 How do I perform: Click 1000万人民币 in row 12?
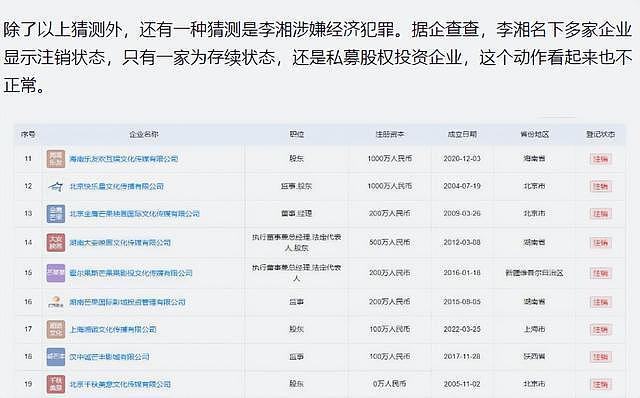pyautogui.click(x=390, y=186)
